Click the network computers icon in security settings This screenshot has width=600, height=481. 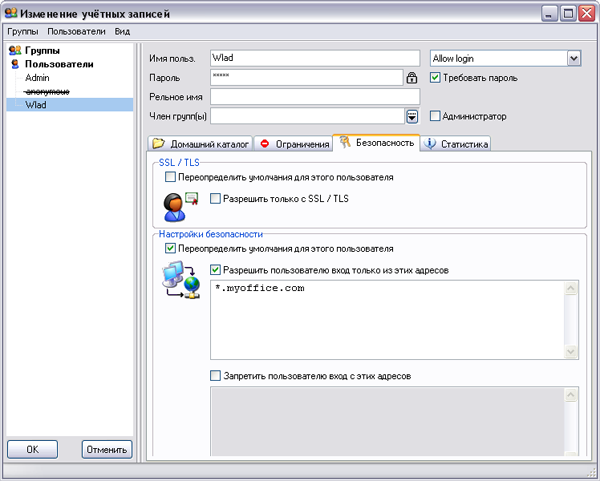[x=181, y=280]
